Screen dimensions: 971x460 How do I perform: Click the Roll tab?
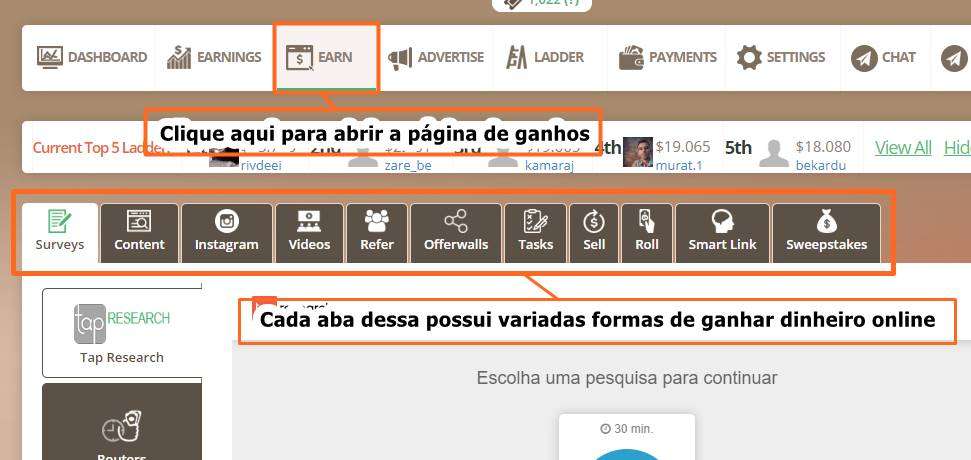pyautogui.click(x=647, y=232)
